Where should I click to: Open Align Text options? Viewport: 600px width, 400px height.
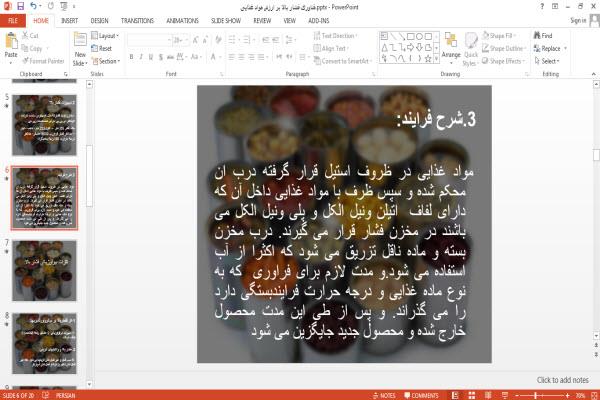pyautogui.click(x=331, y=48)
